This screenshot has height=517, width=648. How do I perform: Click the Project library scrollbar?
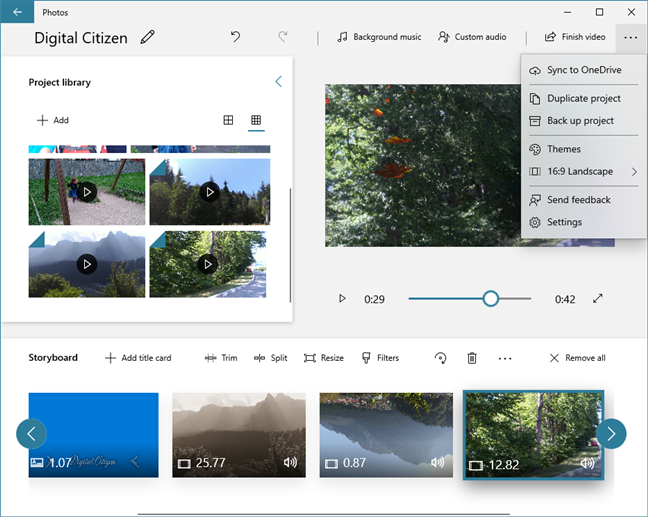pos(290,245)
